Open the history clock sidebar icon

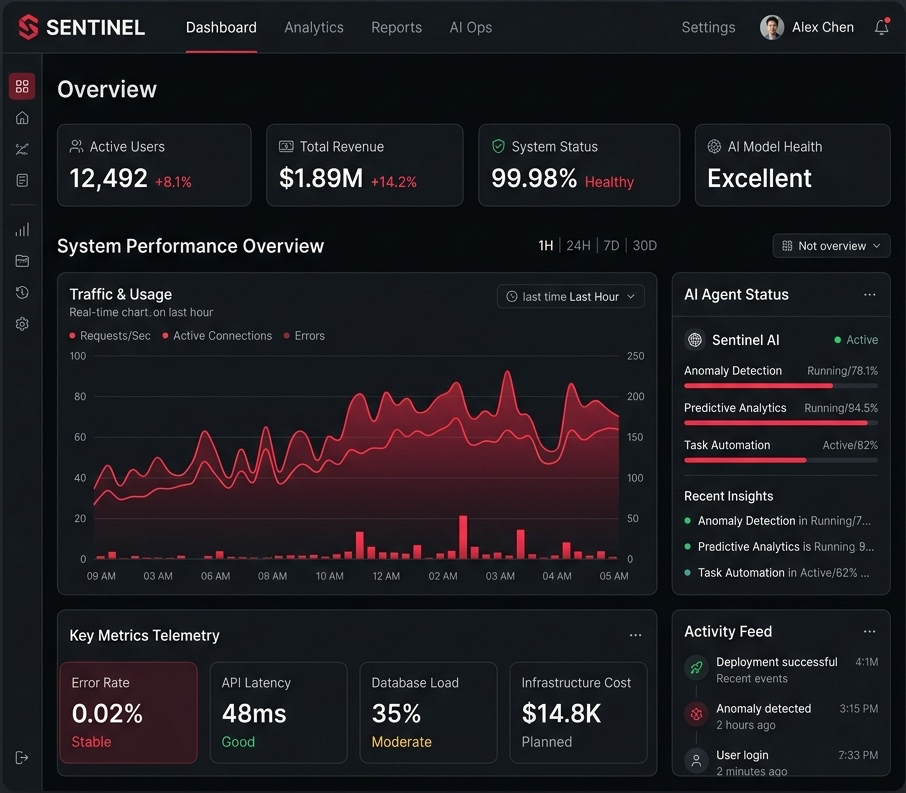[x=22, y=292]
